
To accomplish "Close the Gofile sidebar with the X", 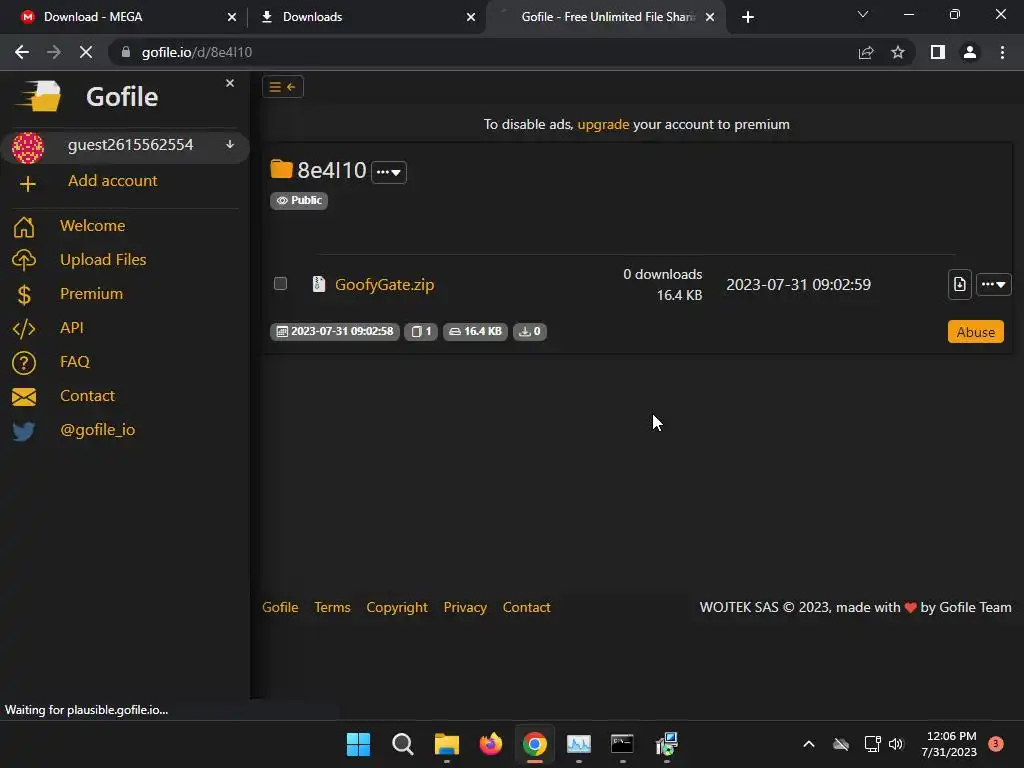I will (230, 83).
